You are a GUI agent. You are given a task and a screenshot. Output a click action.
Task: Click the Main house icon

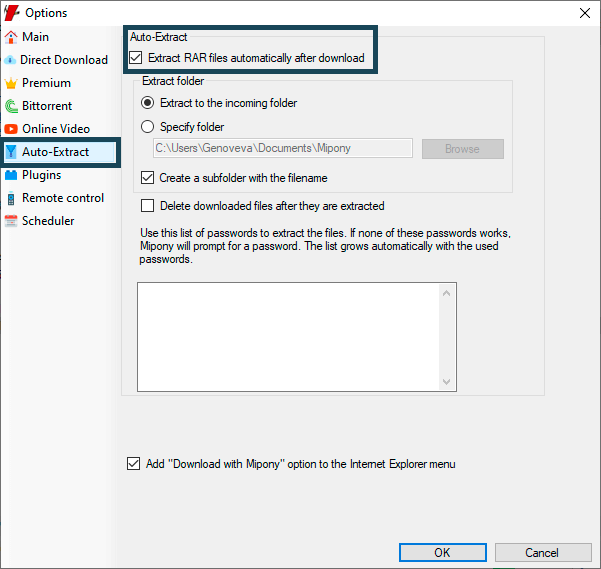(11, 37)
